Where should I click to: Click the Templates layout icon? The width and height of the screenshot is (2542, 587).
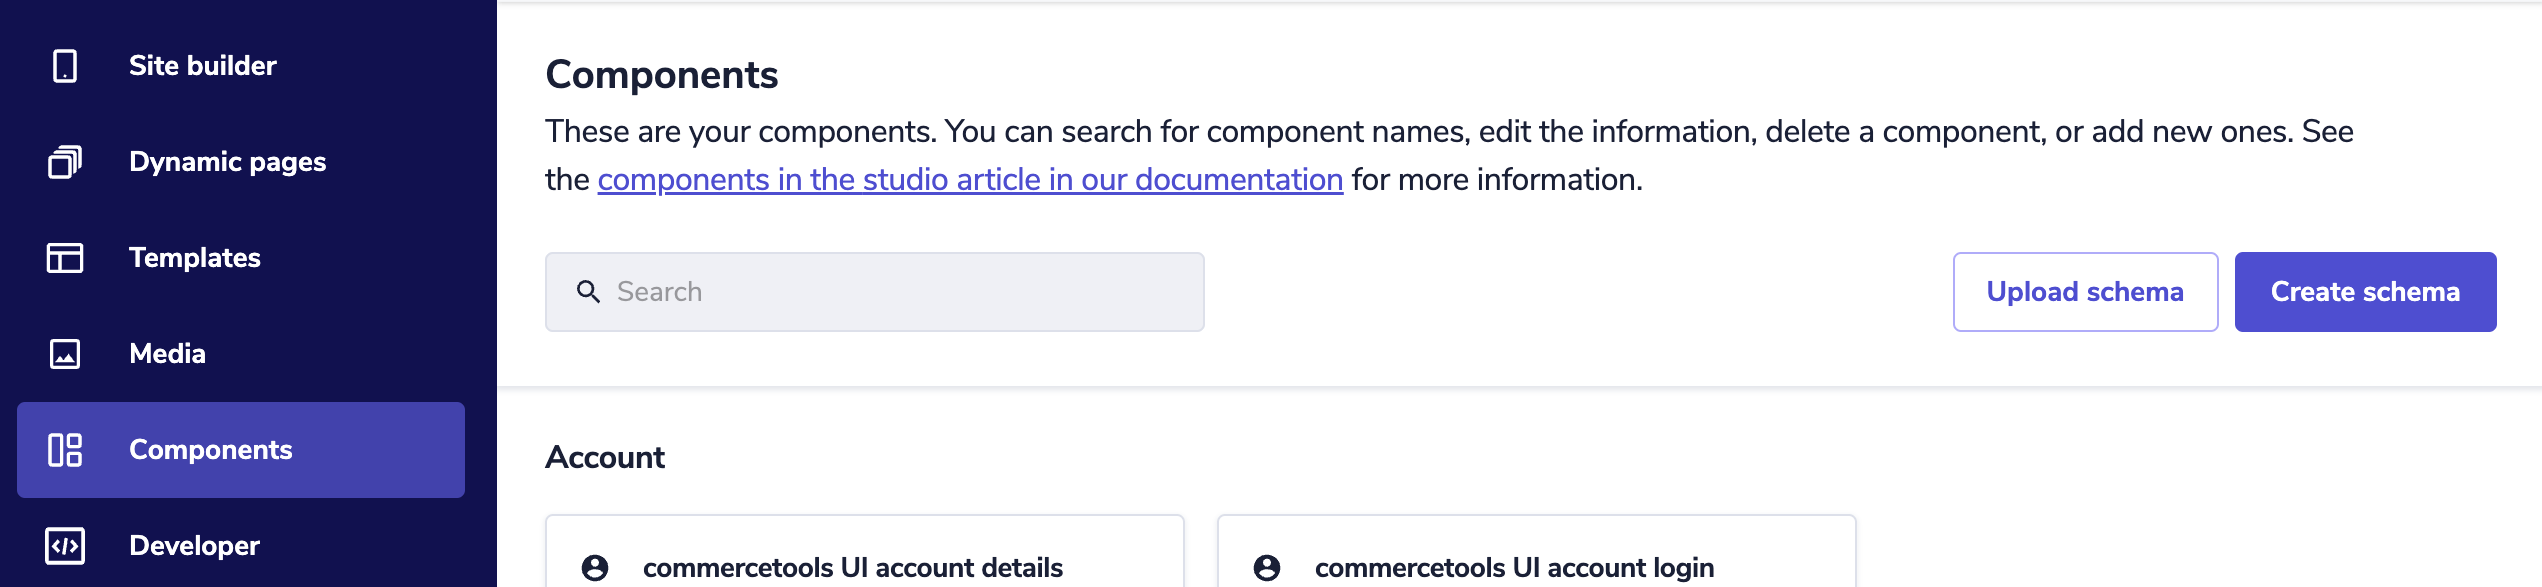tap(65, 258)
